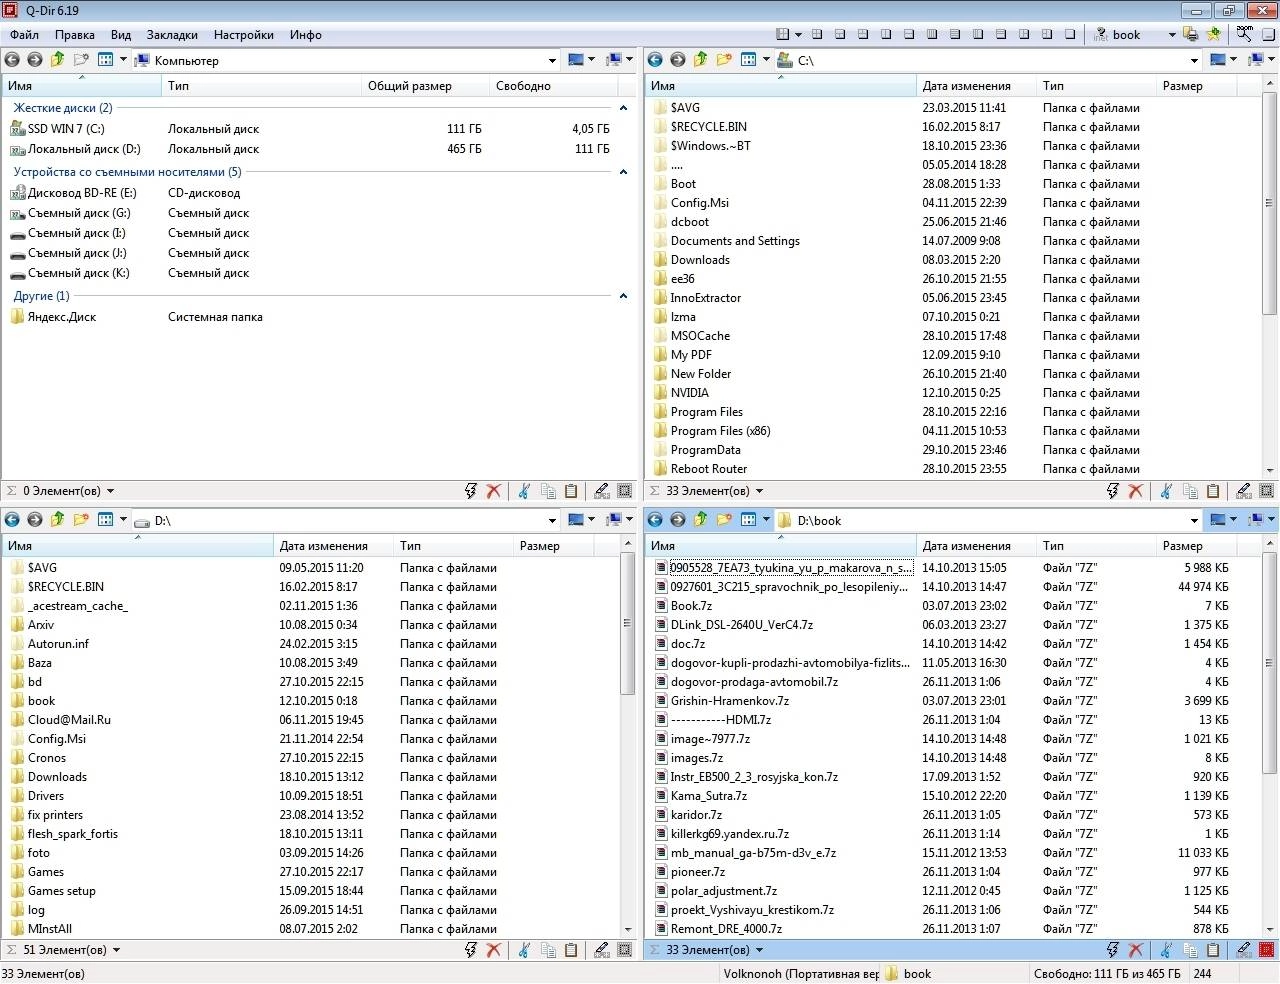Sort by Имя column in the D:\book pane
The width and height of the screenshot is (1280, 984).
point(780,546)
